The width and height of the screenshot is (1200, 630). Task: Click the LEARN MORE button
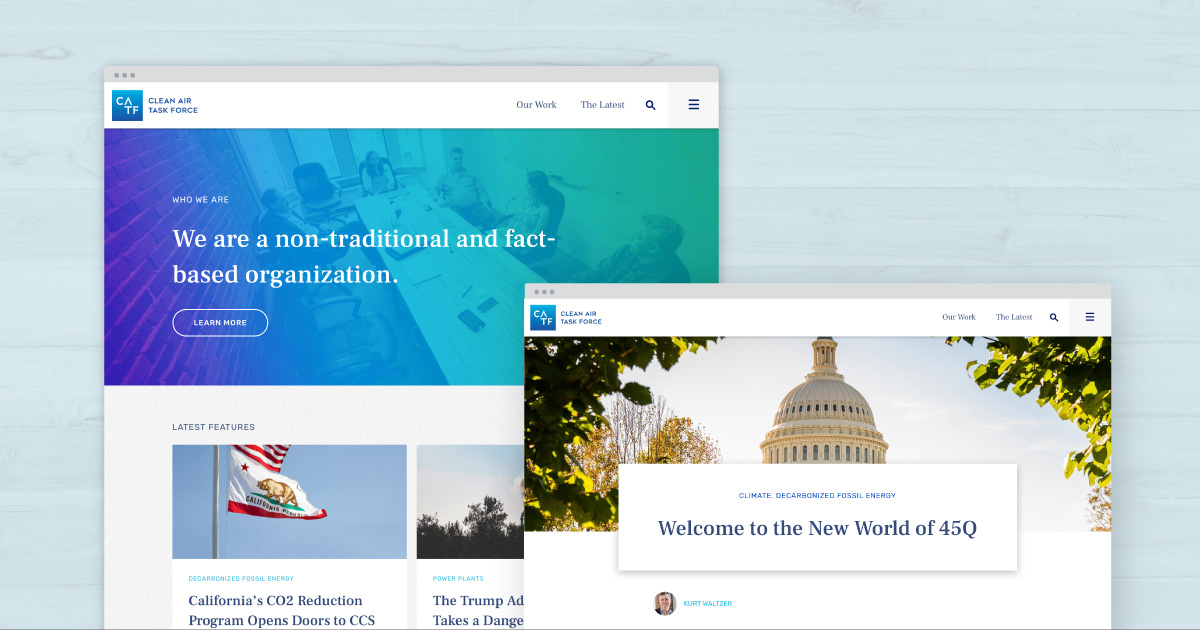click(220, 322)
